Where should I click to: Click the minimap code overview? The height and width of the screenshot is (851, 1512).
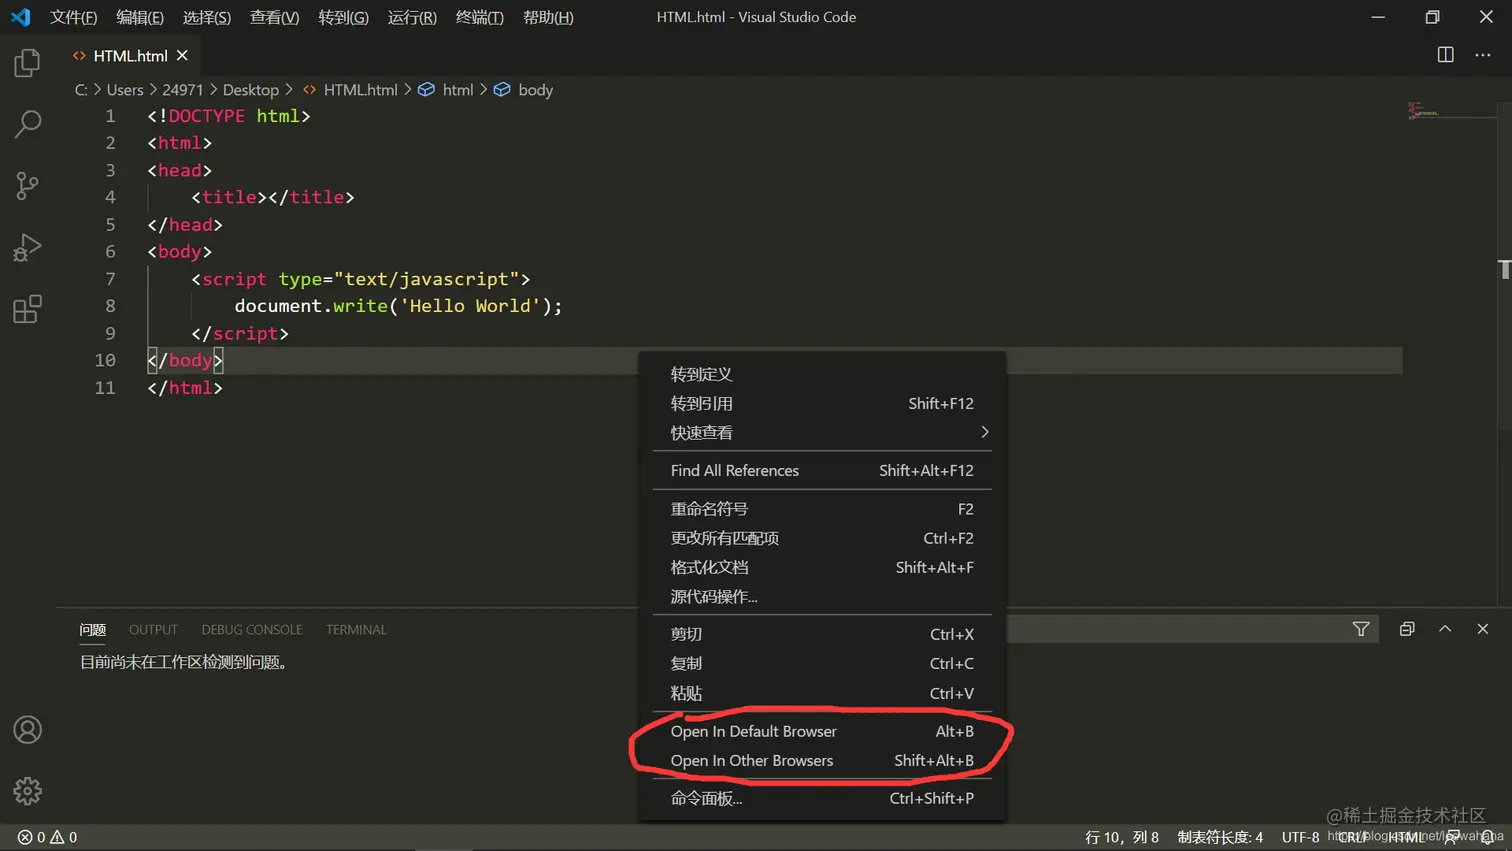pyautogui.click(x=1423, y=110)
